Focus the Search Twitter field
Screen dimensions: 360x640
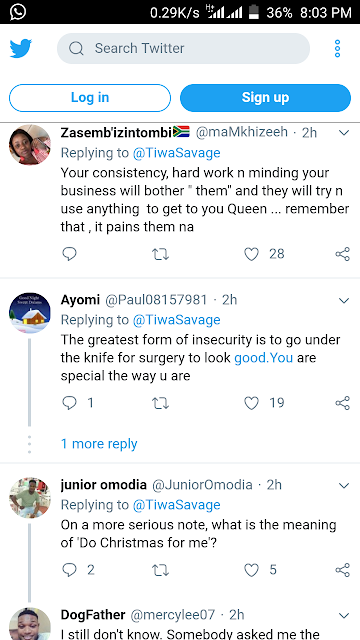click(x=183, y=49)
